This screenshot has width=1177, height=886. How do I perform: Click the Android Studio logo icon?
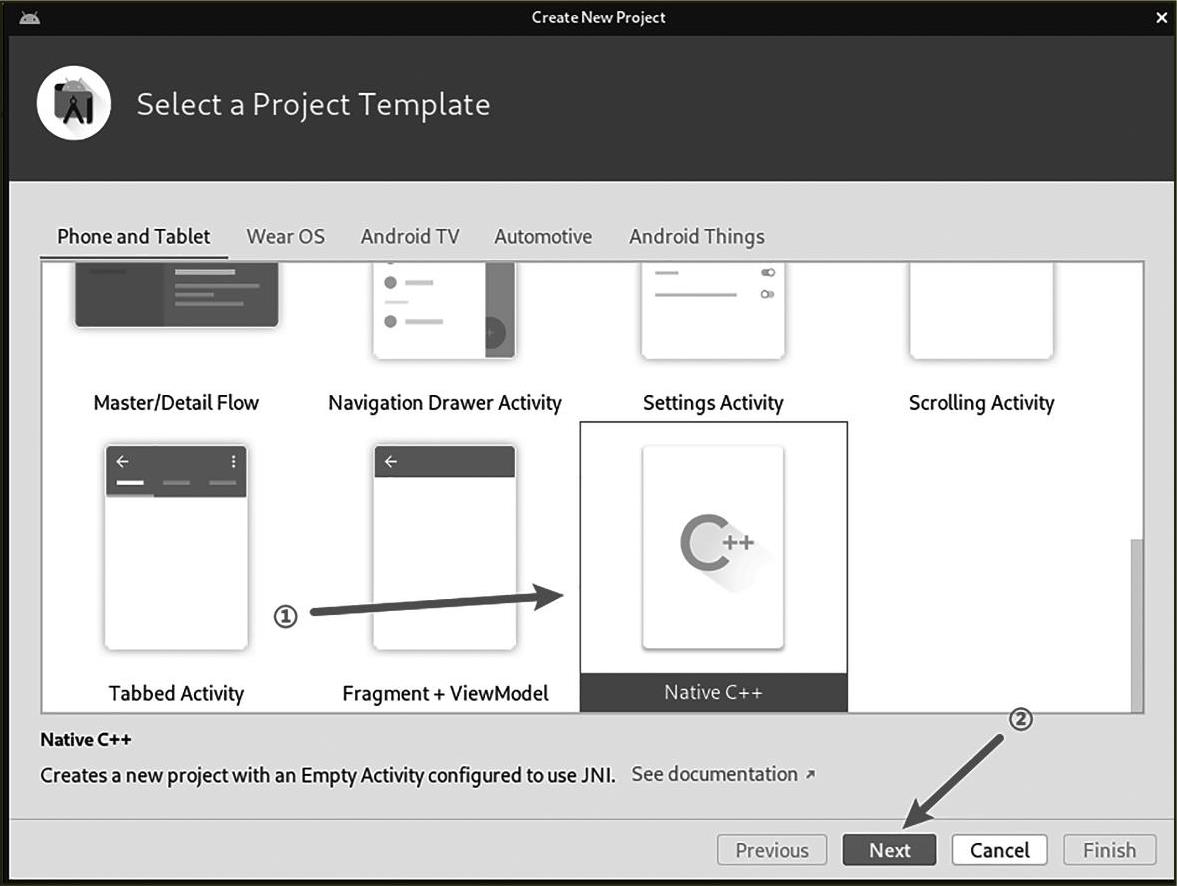coord(74,104)
